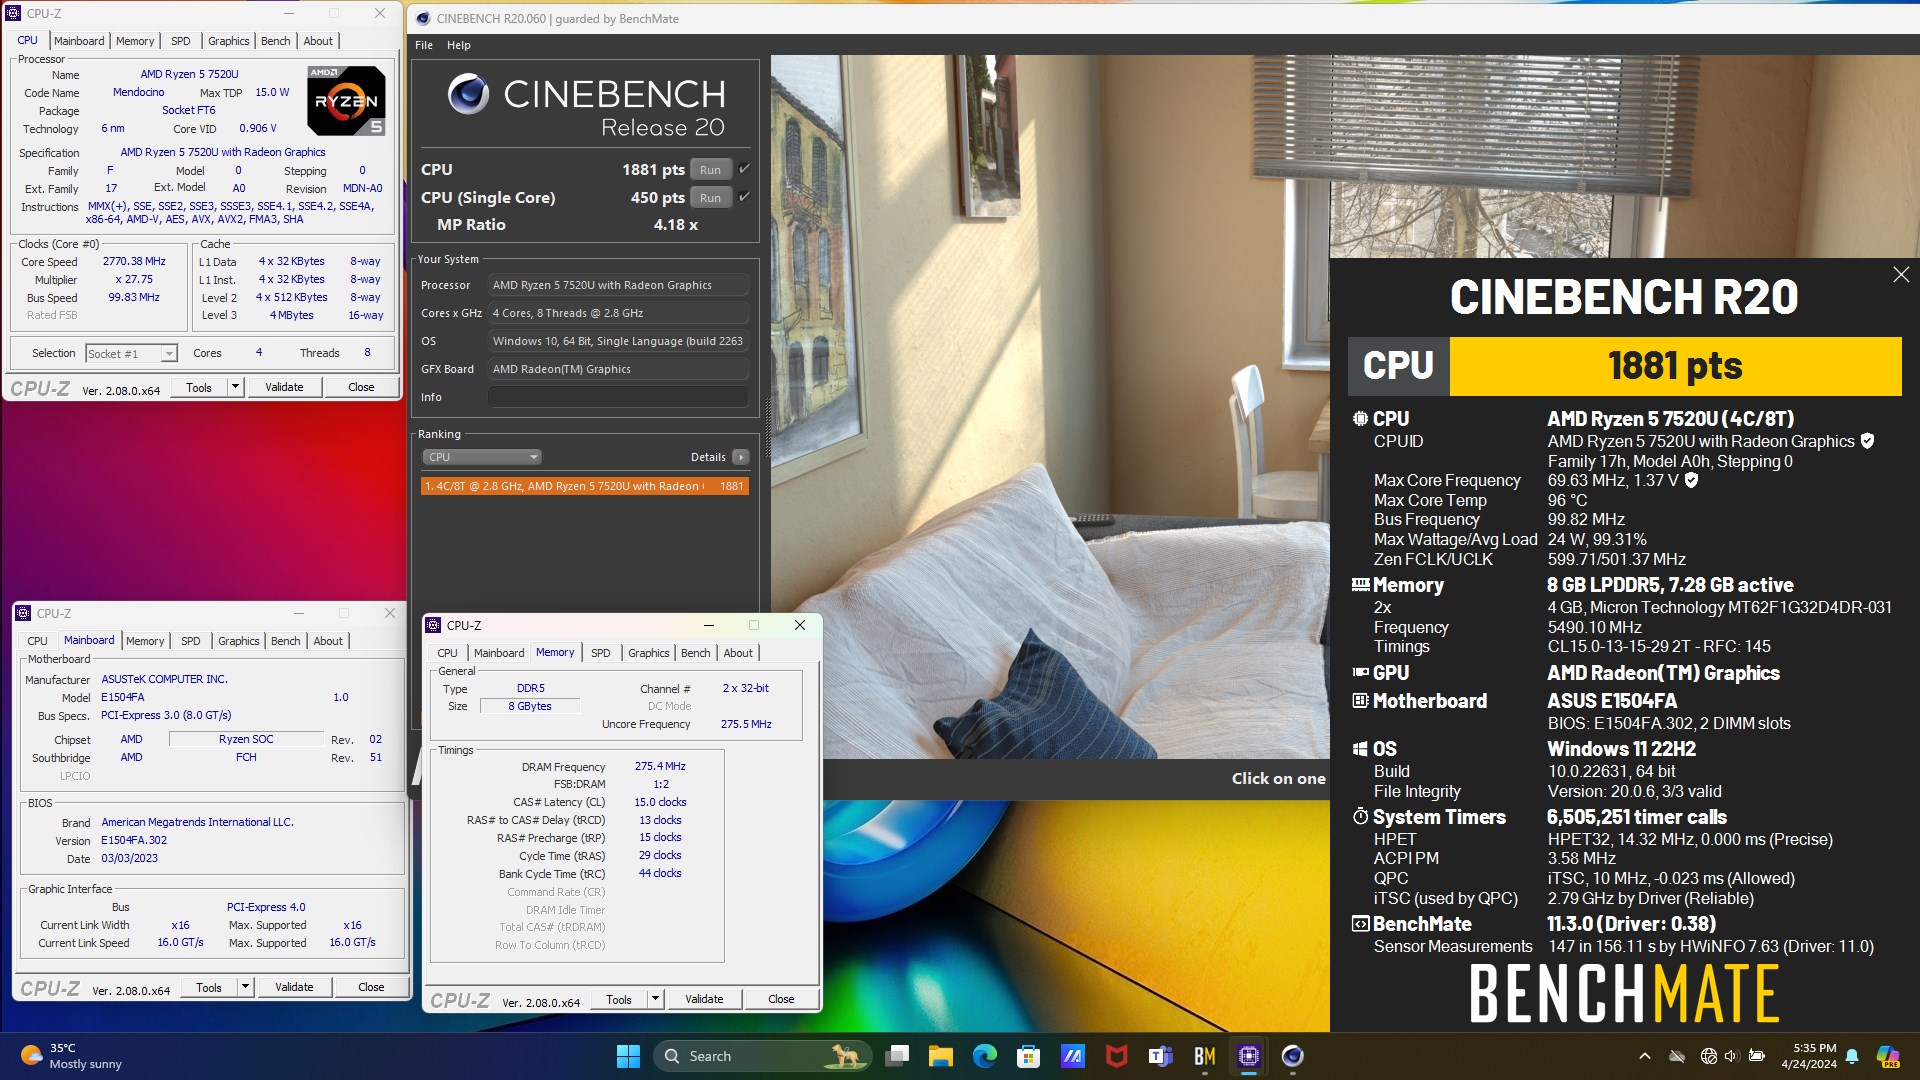The width and height of the screenshot is (1920, 1080).
Task: Open Tools dropdown arrow in Mainboard CPU-Z window
Action: pos(246,987)
